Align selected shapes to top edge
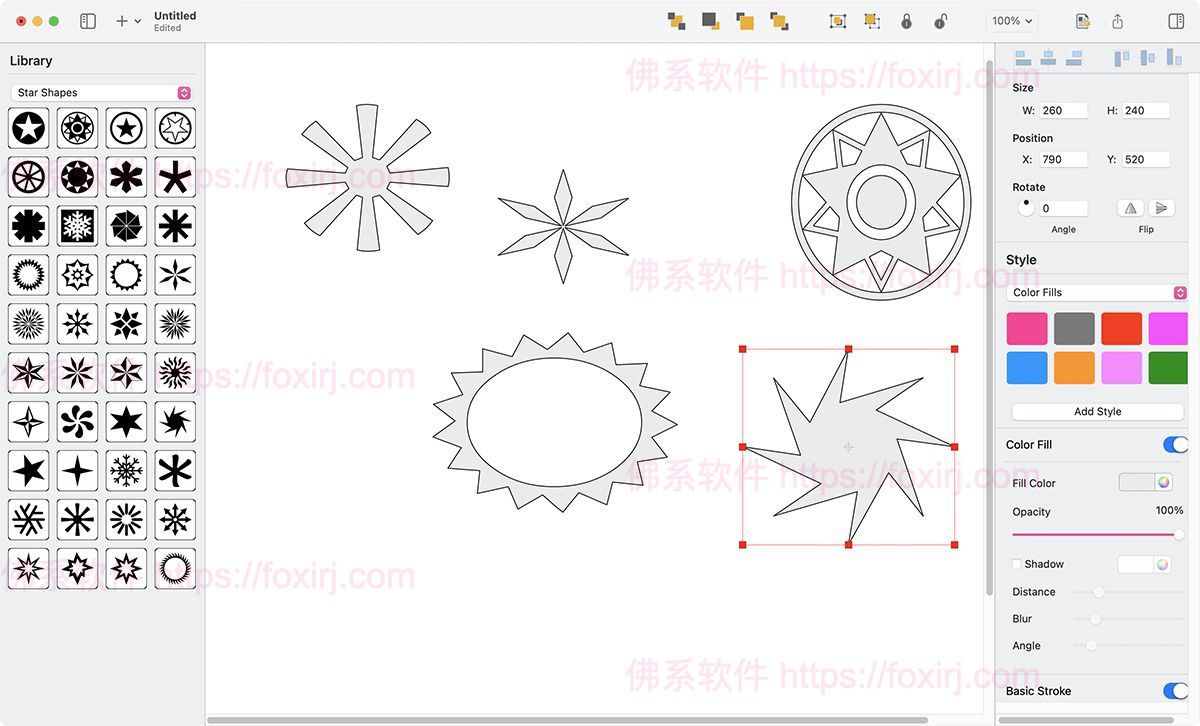The image size is (1200, 726). click(1120, 57)
